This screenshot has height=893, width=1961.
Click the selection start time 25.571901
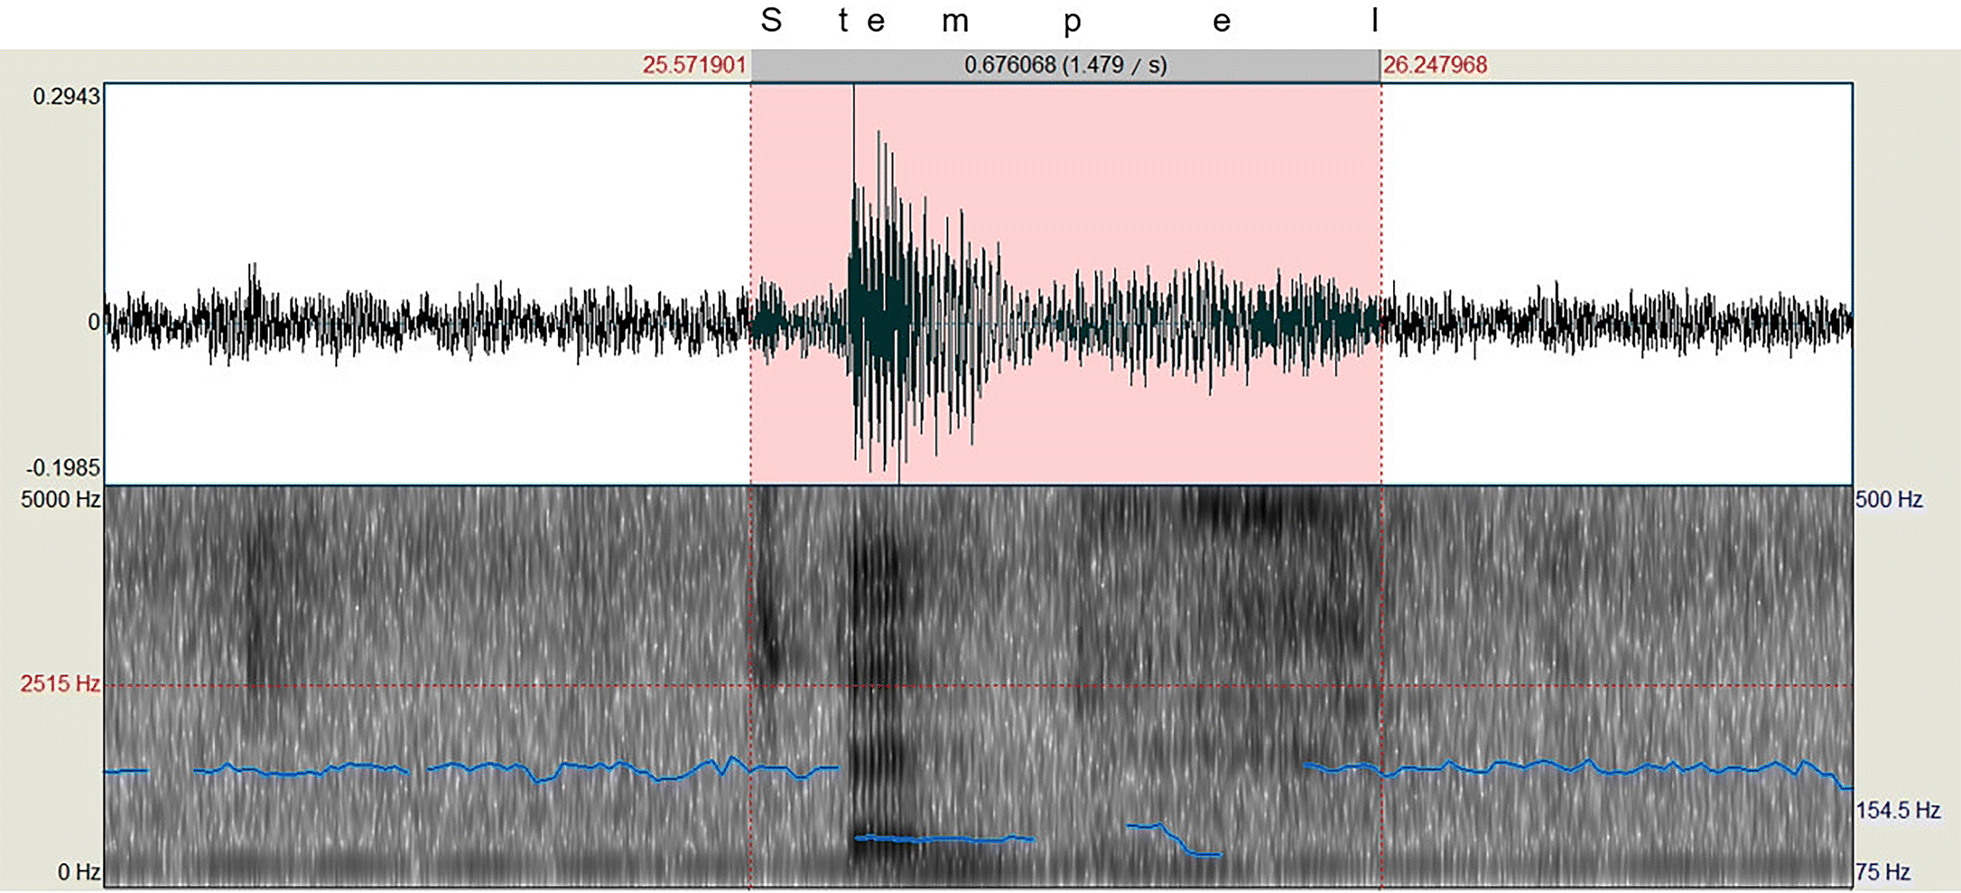[x=694, y=65]
